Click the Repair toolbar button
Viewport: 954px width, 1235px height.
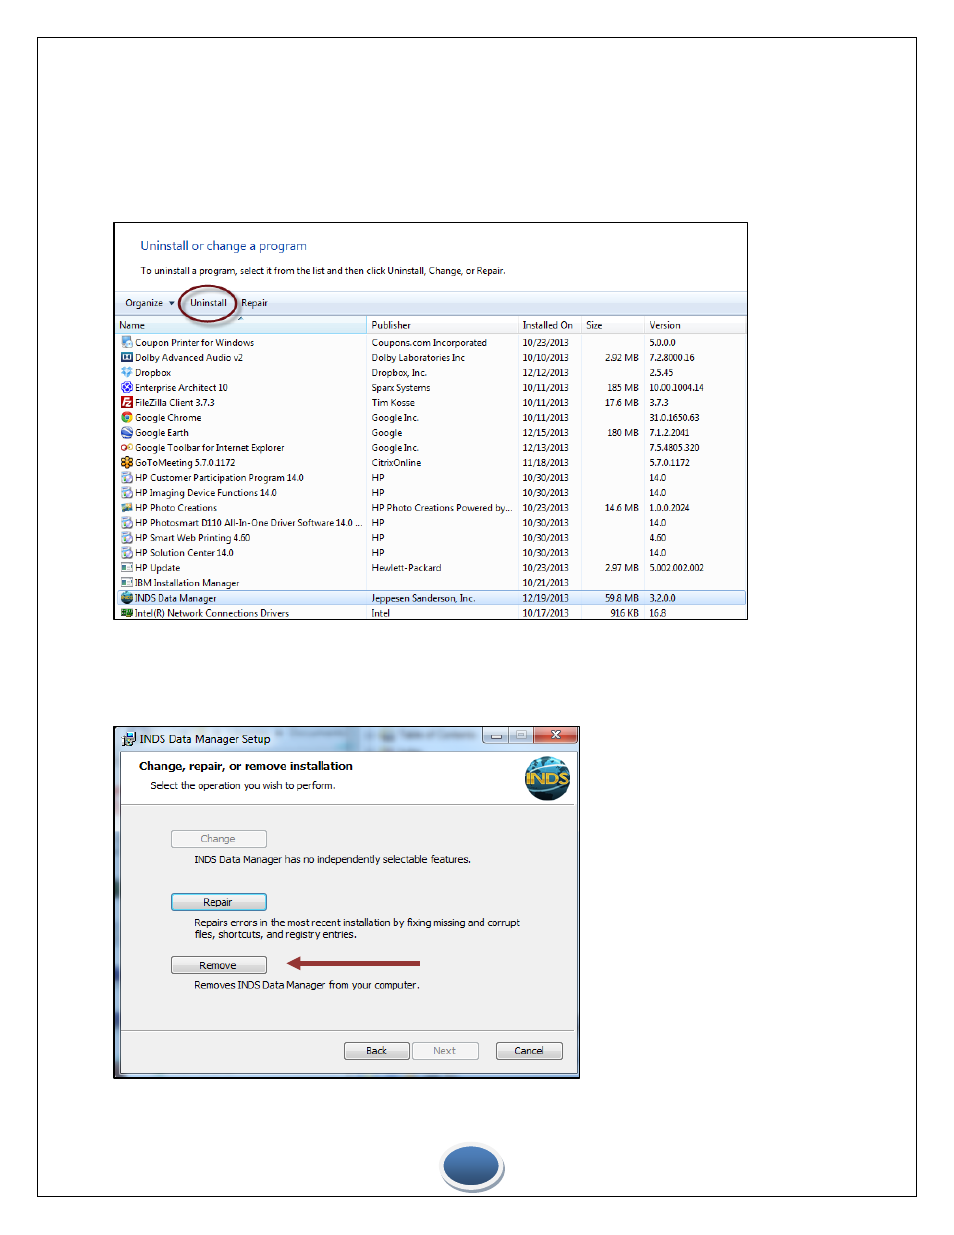254,303
